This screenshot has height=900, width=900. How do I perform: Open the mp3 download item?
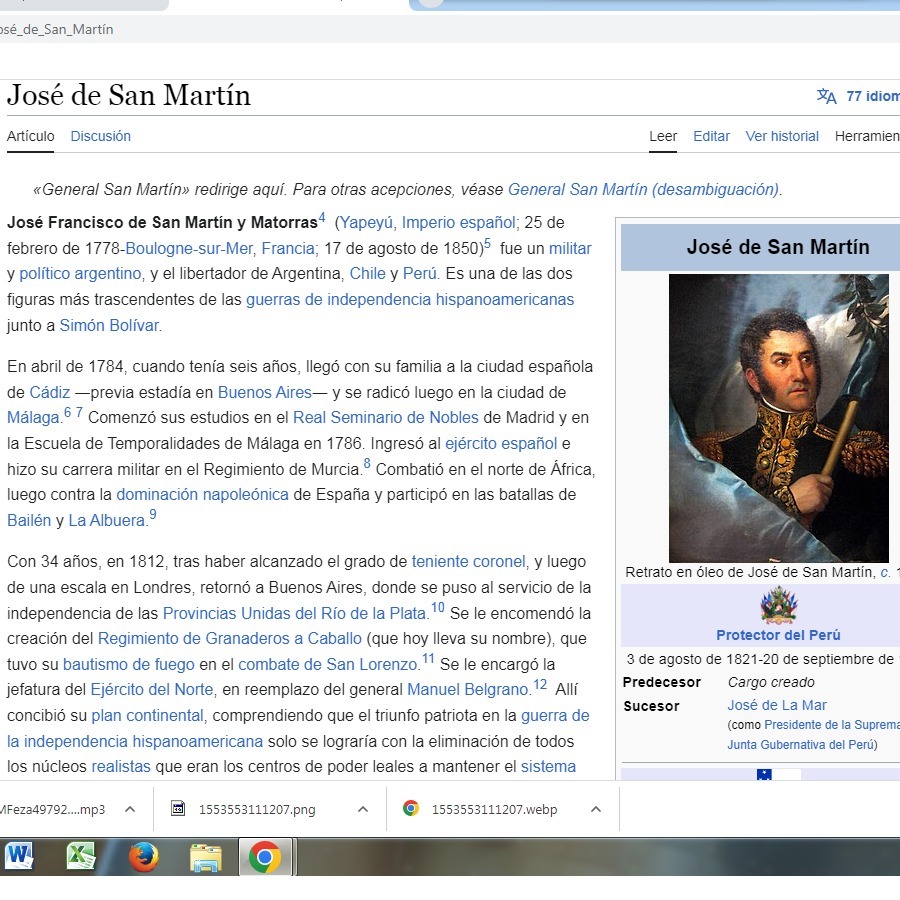click(x=53, y=809)
